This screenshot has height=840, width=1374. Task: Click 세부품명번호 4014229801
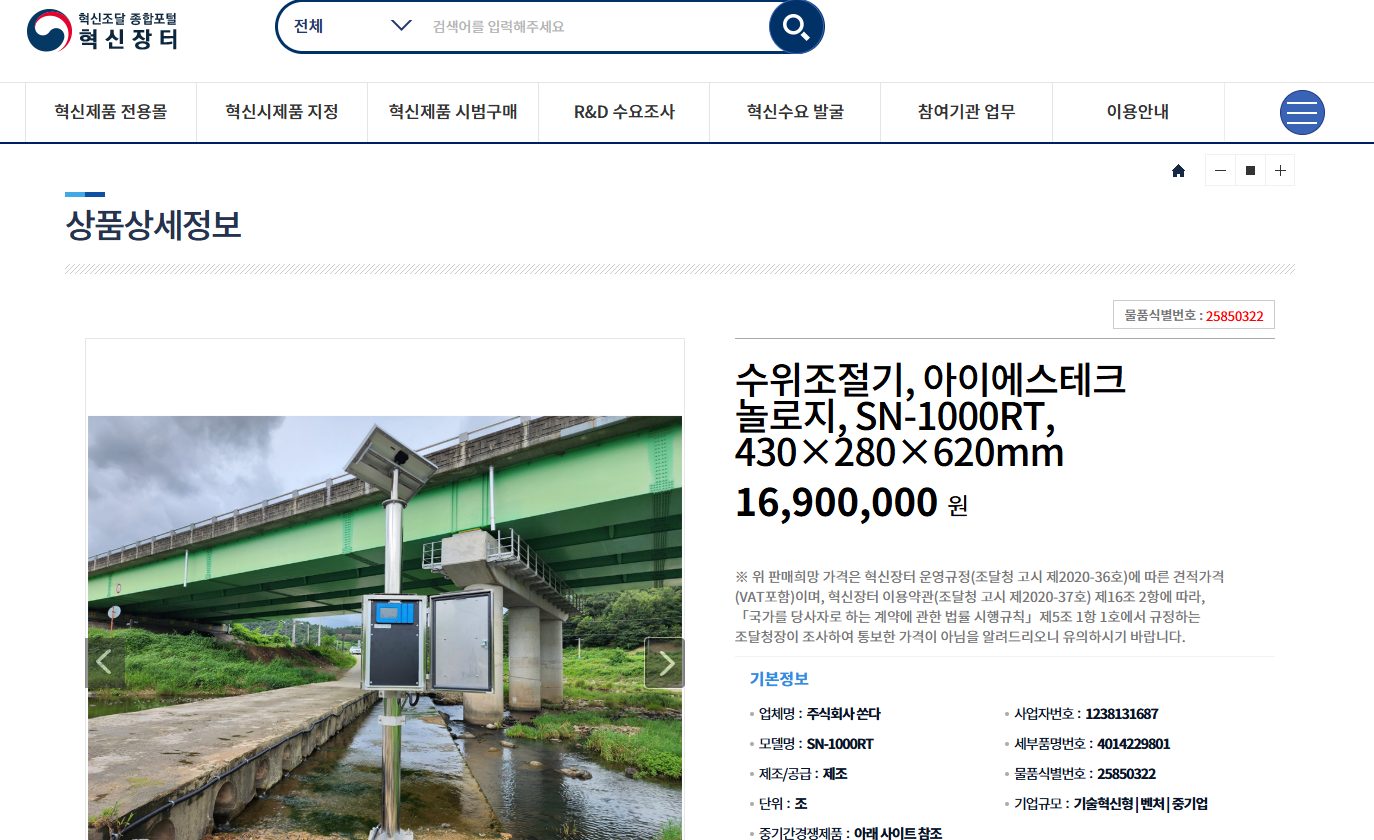[1086, 744]
